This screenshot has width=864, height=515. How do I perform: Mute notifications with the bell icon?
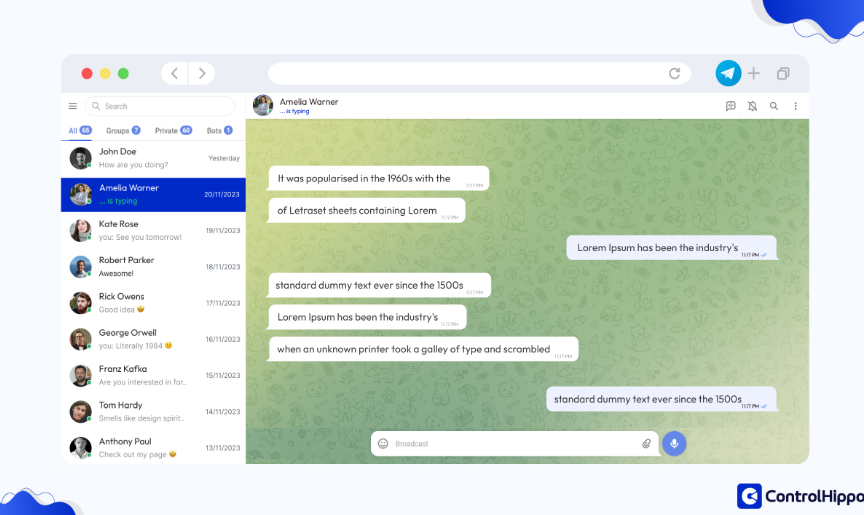point(752,106)
